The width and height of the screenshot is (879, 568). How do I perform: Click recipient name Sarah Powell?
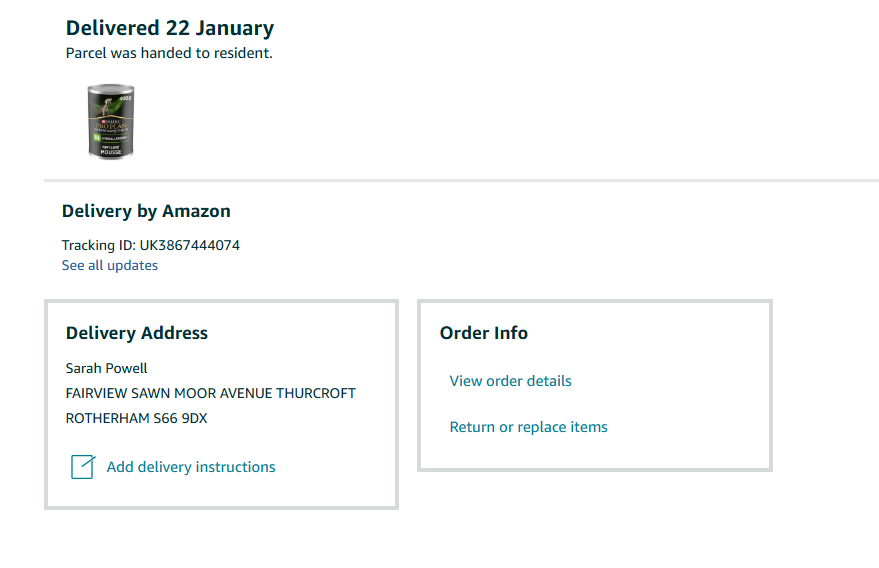coord(107,368)
